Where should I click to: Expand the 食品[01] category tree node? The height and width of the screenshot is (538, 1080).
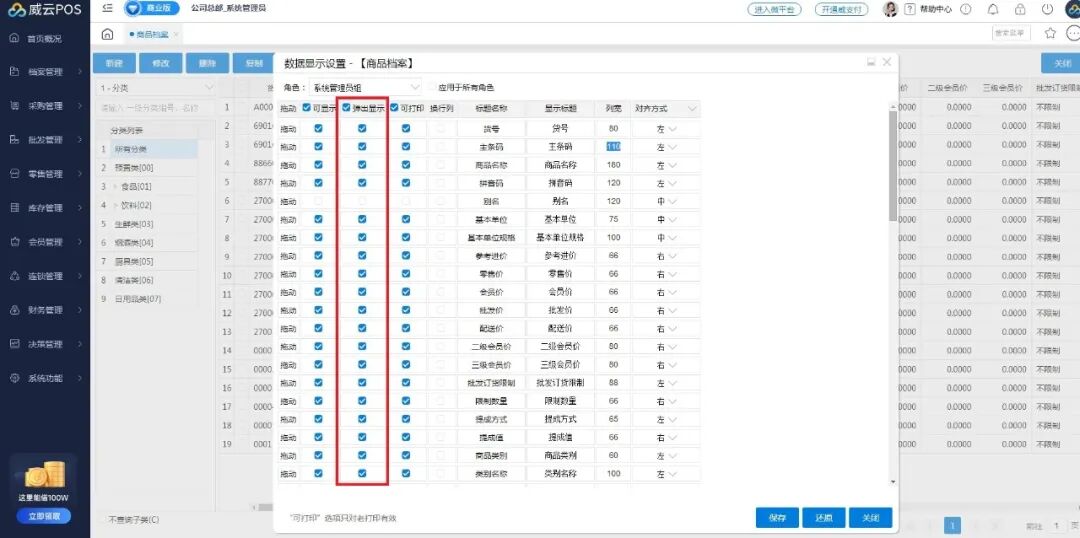pyautogui.click(x=114, y=186)
